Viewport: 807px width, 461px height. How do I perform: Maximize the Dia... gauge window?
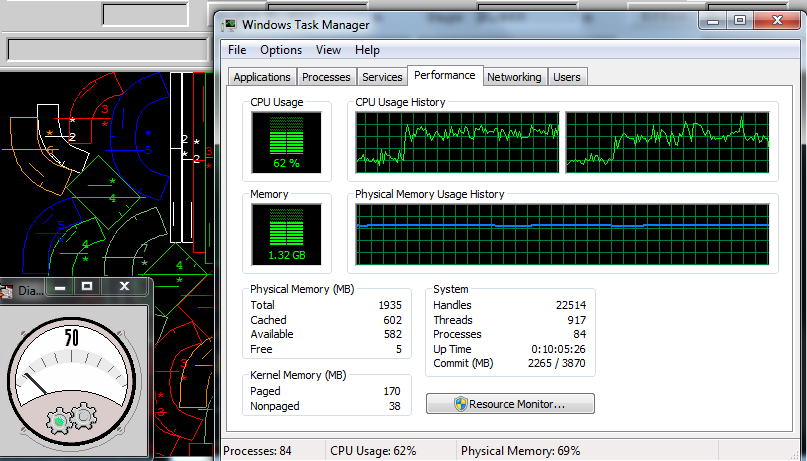tap(87, 287)
